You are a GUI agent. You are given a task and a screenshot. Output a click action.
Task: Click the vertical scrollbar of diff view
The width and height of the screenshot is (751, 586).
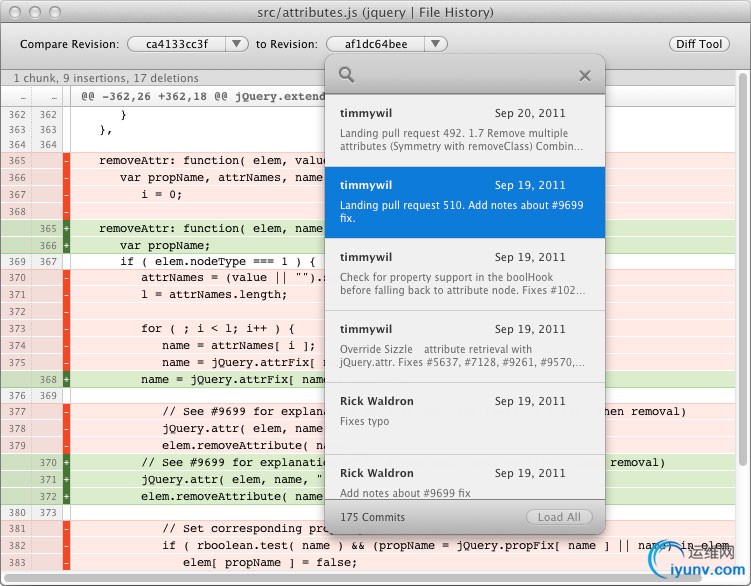pos(743,268)
